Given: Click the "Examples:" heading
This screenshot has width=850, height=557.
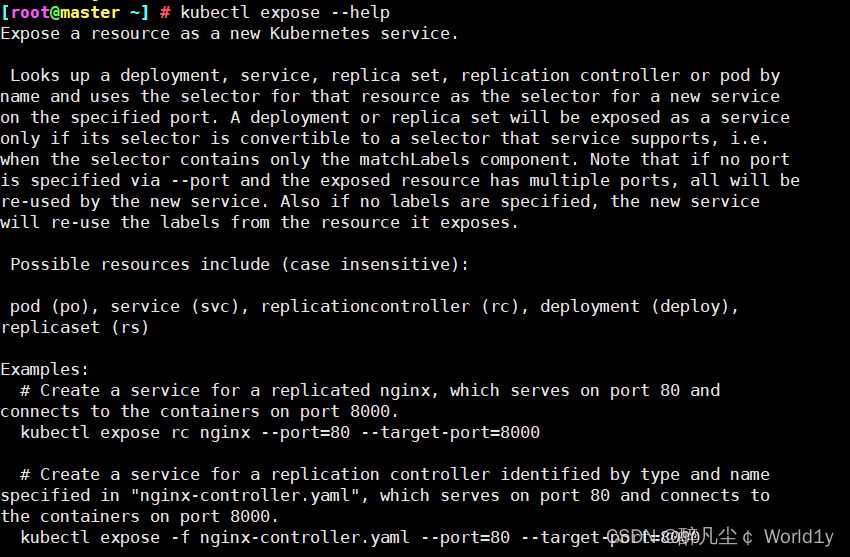Looking at the screenshot, I should pyautogui.click(x=45, y=369).
